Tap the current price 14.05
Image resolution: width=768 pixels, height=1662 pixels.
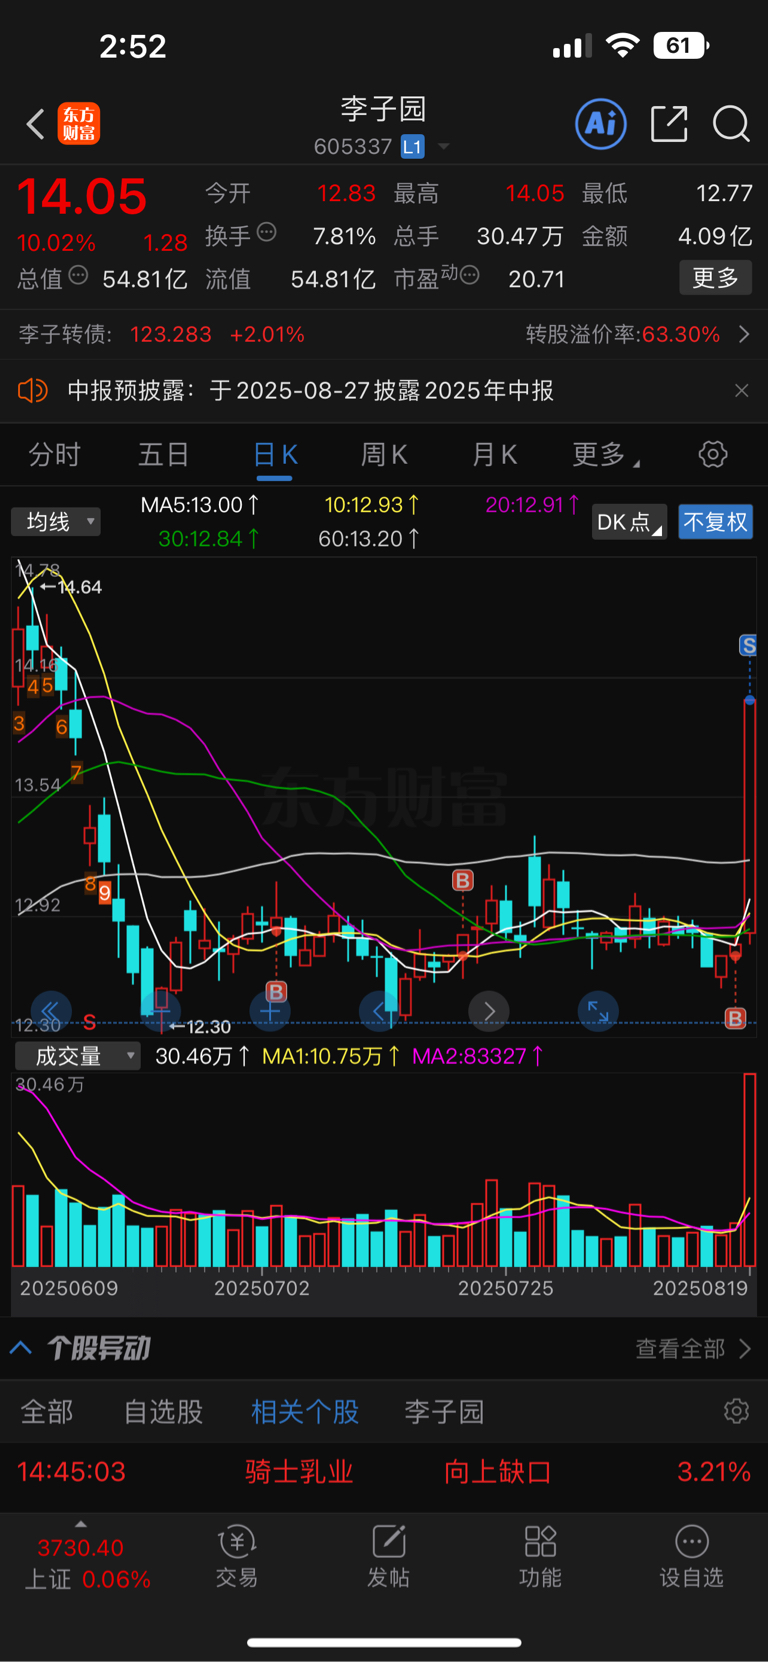click(x=82, y=197)
